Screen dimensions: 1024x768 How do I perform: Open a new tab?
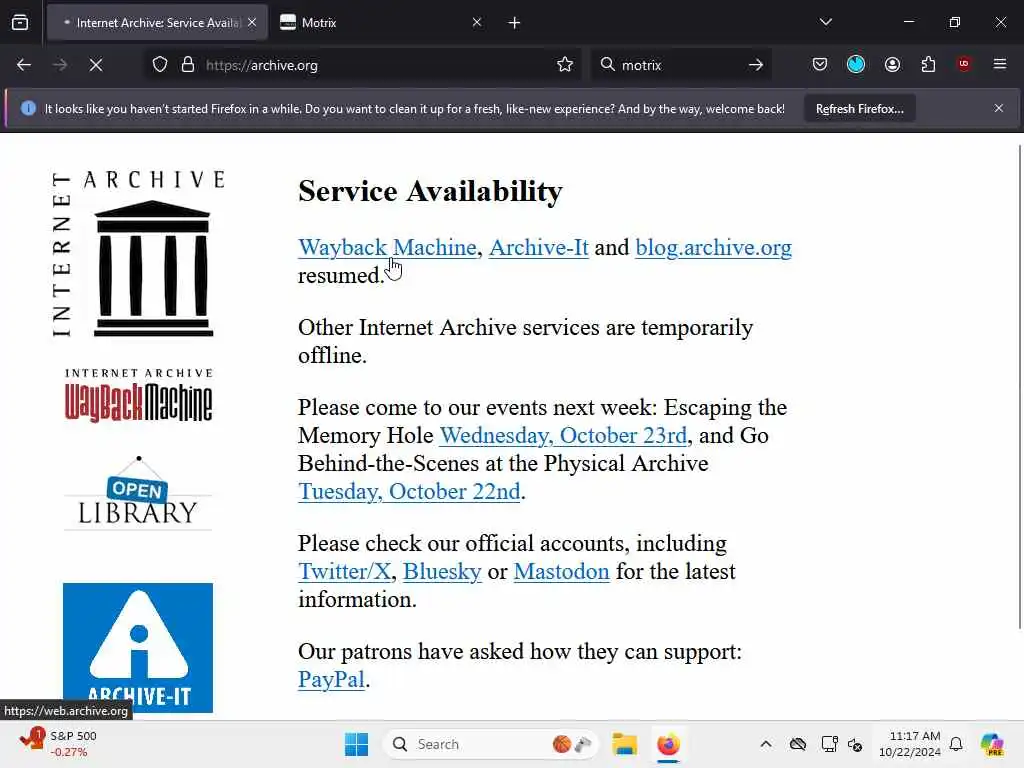tap(515, 23)
